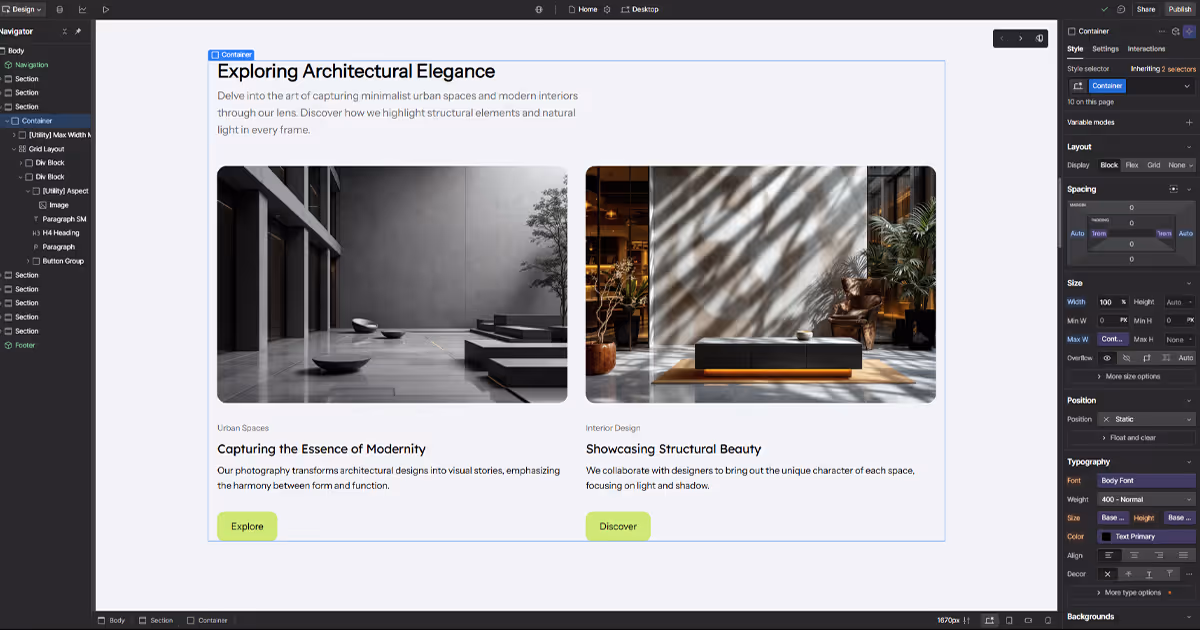
Task: Pin the Navigator panel
Action: click(x=79, y=31)
